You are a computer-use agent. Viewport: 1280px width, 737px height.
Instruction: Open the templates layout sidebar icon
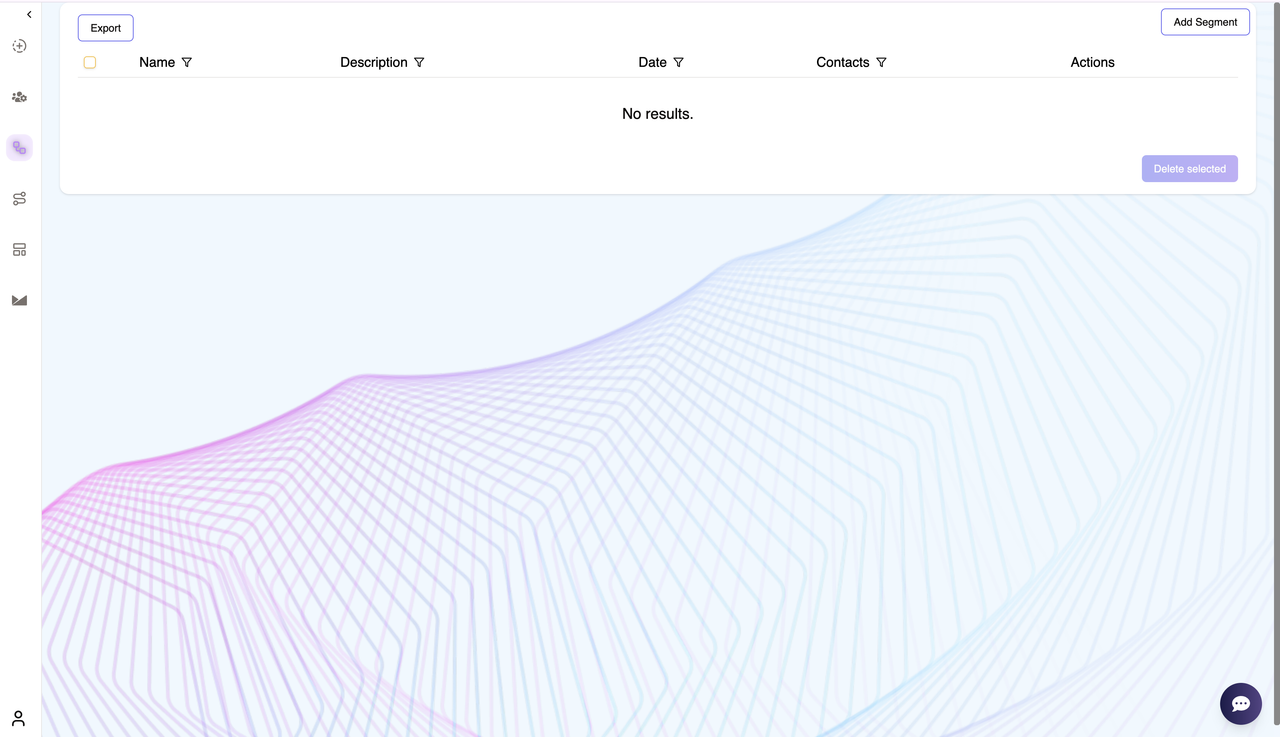[x=19, y=250]
